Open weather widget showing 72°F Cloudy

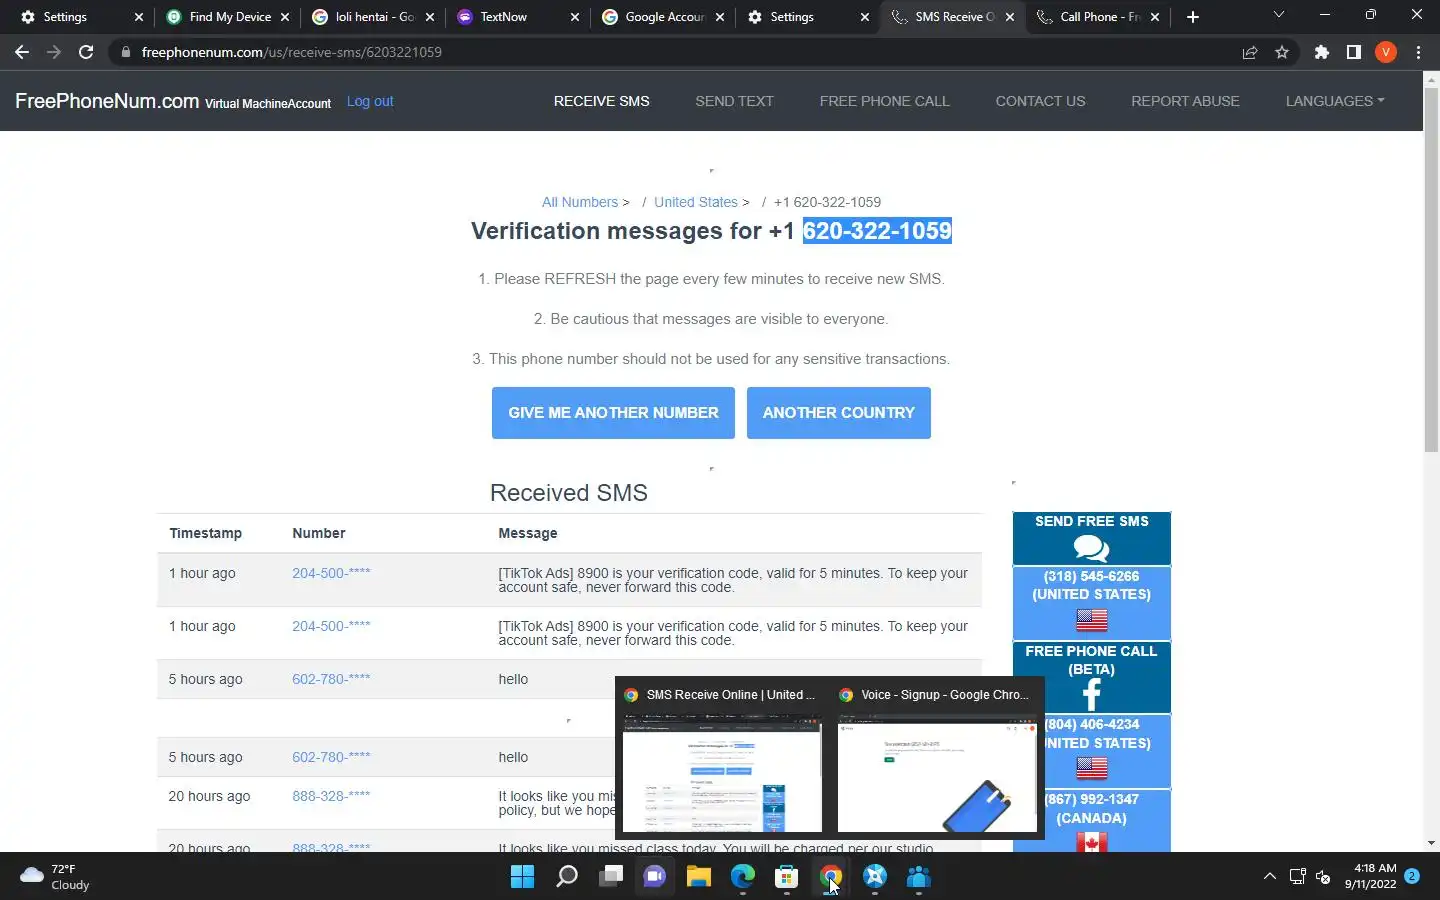tap(56, 877)
